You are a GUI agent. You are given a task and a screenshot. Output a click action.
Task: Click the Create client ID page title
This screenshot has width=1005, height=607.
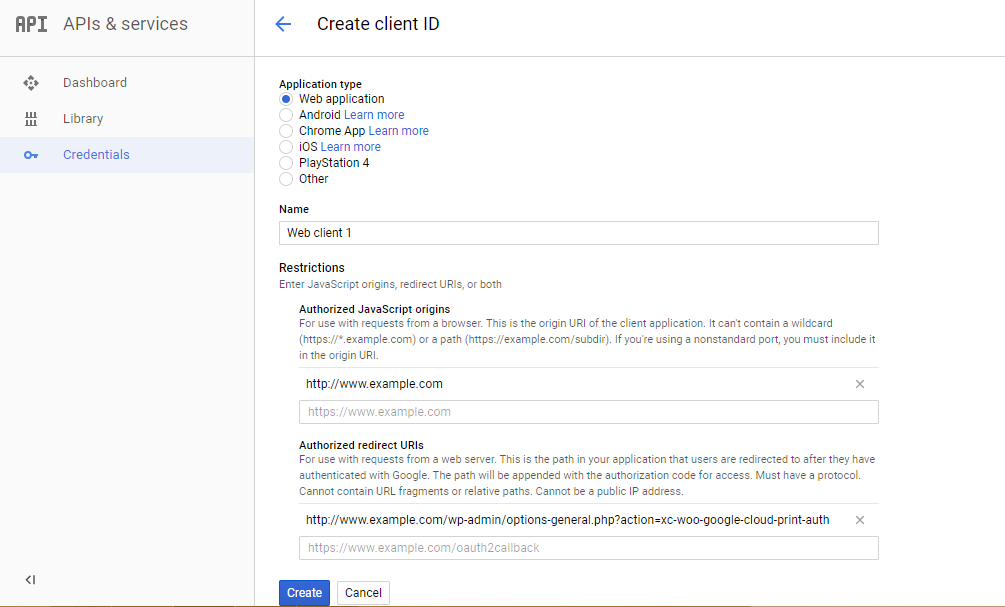click(x=378, y=24)
